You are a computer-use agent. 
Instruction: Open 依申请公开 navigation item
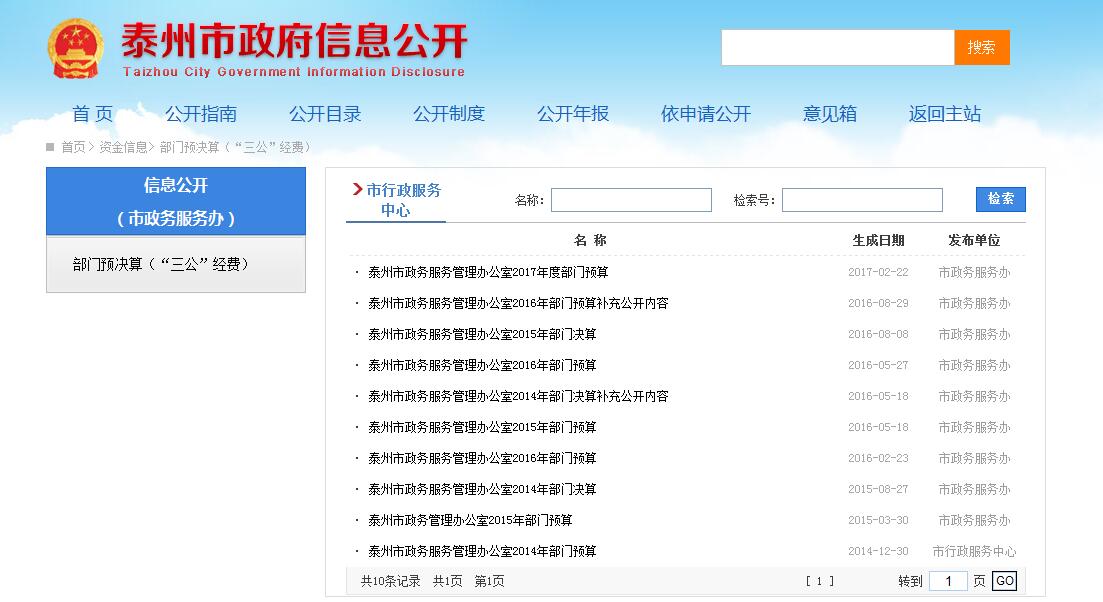coord(705,114)
